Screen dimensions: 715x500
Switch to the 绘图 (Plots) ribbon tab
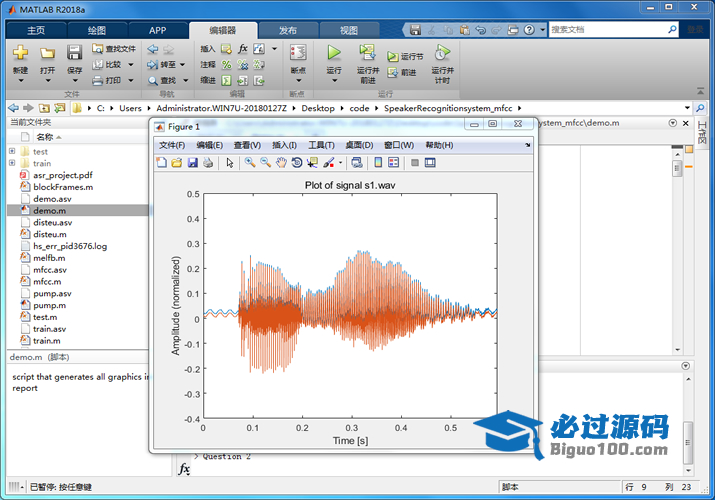[97, 30]
